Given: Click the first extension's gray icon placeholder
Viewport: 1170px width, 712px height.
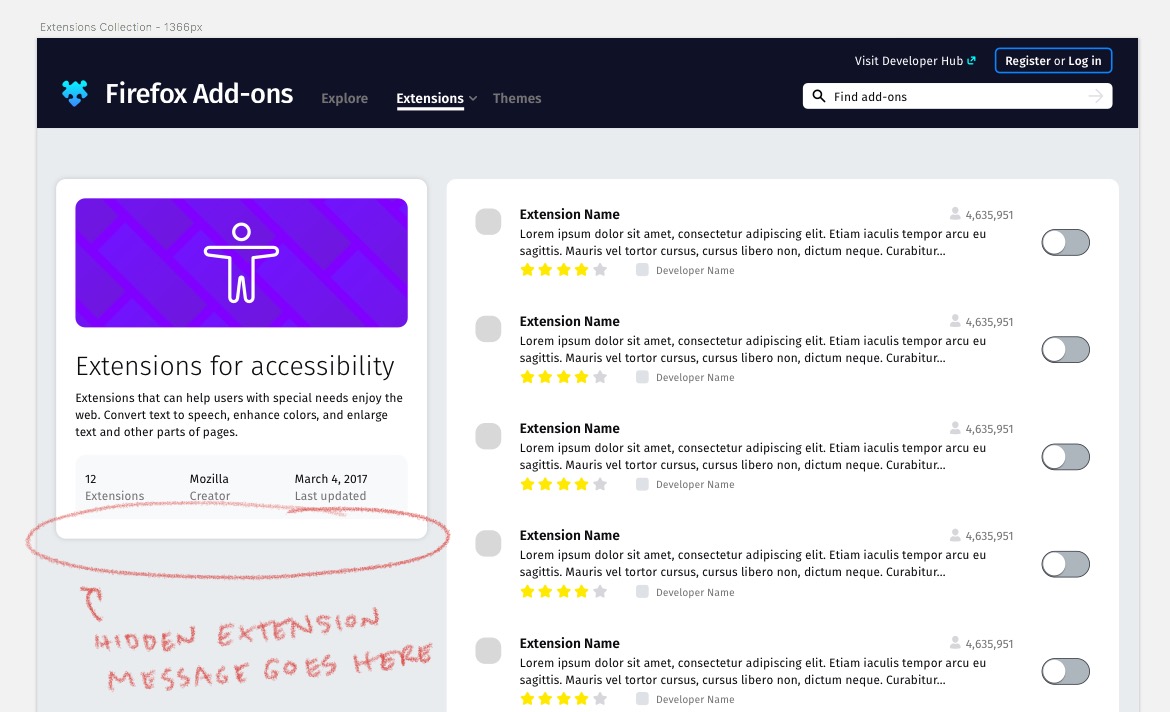Looking at the screenshot, I should pos(488,222).
